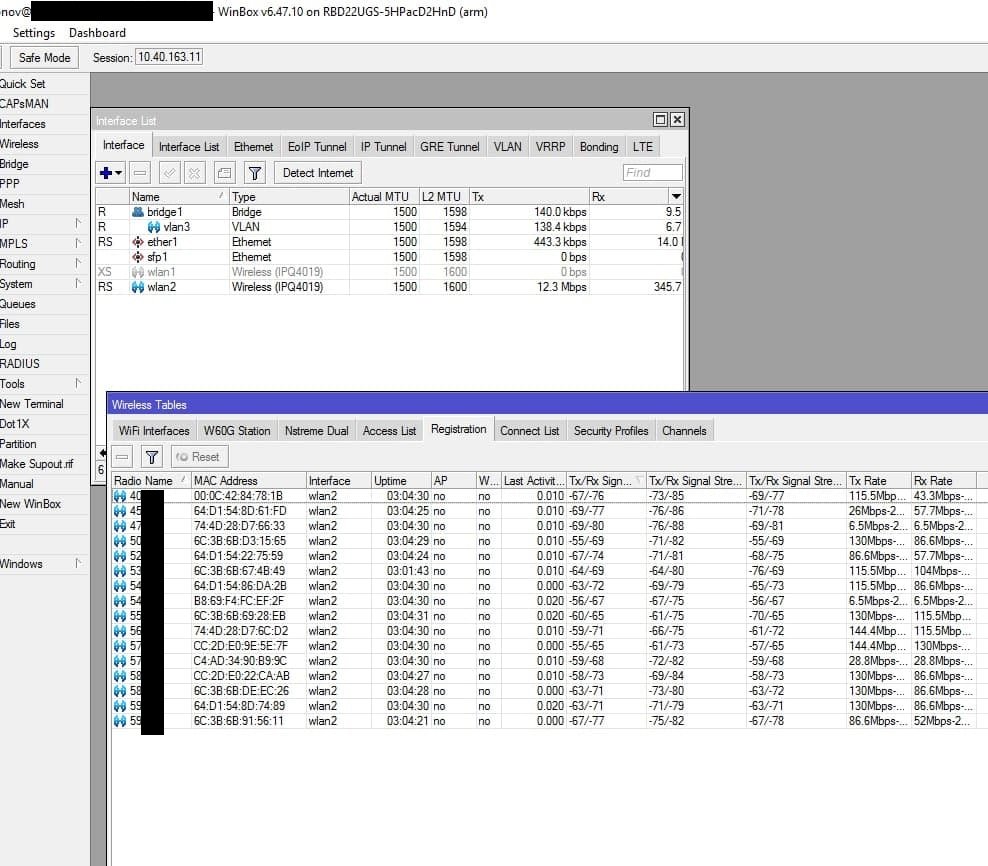This screenshot has width=988, height=866.
Task: Click the disable X icon in Interface List
Action: coord(194,173)
